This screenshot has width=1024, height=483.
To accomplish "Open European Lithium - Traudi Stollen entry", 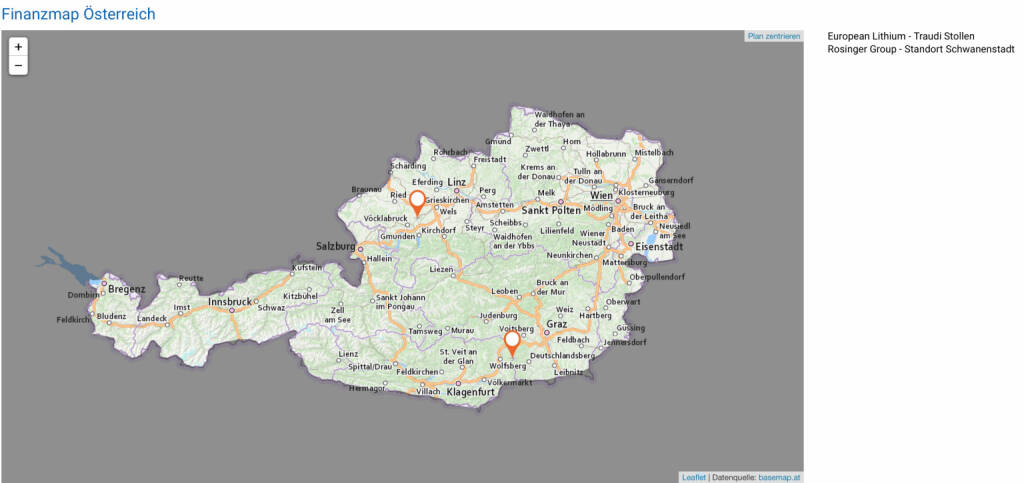I will 901,36.
